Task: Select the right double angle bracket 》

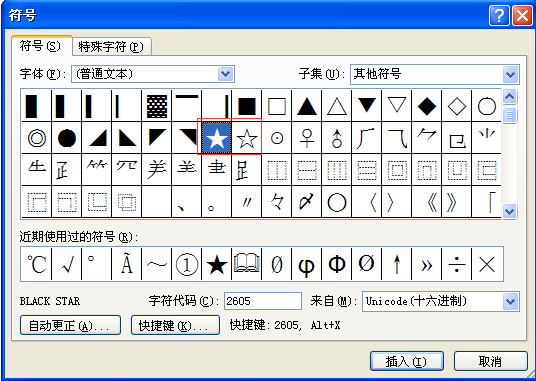Action: coord(457,202)
